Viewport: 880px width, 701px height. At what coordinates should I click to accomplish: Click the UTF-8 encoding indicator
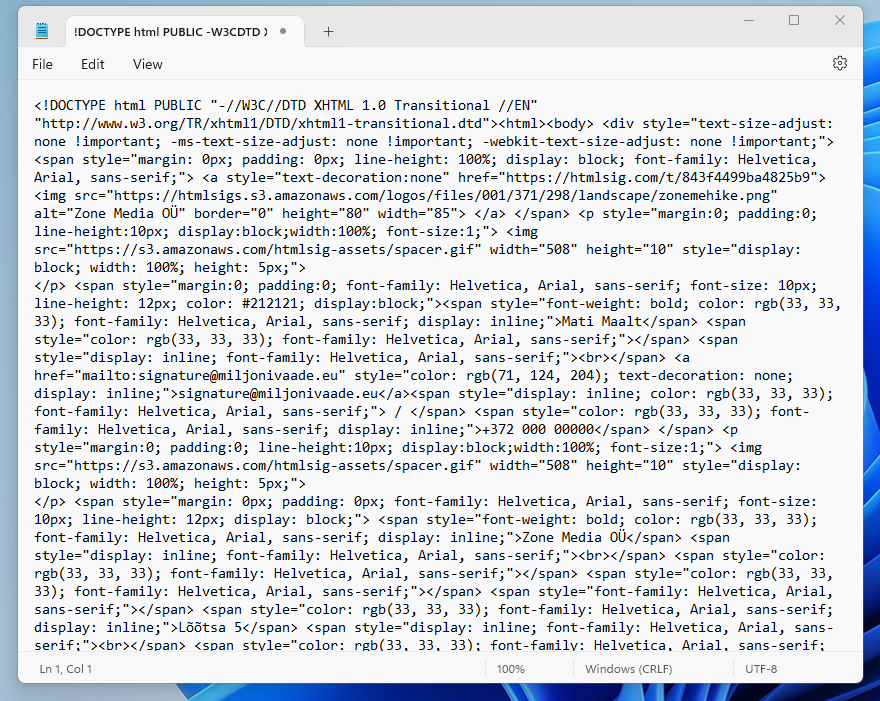760,668
